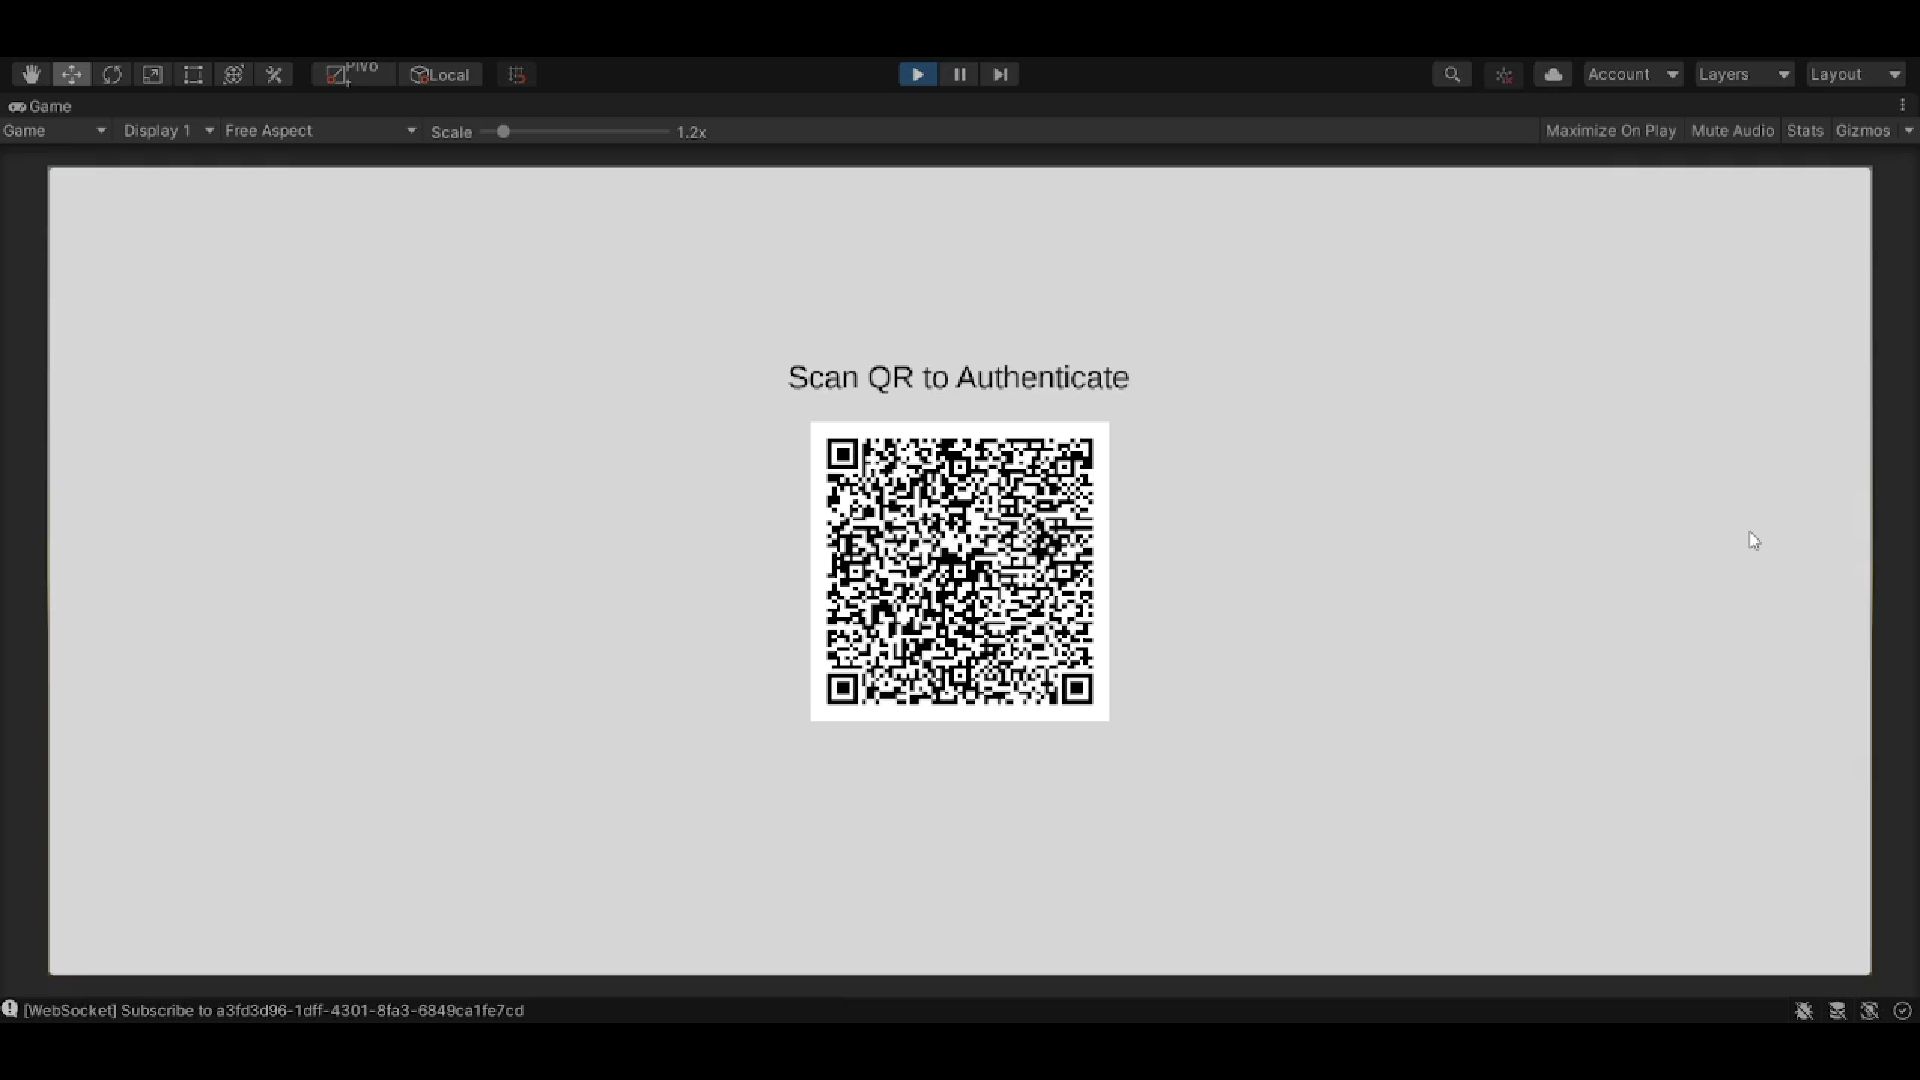The image size is (1920, 1080).
Task: Open the Layout dropdown
Action: tap(1856, 75)
